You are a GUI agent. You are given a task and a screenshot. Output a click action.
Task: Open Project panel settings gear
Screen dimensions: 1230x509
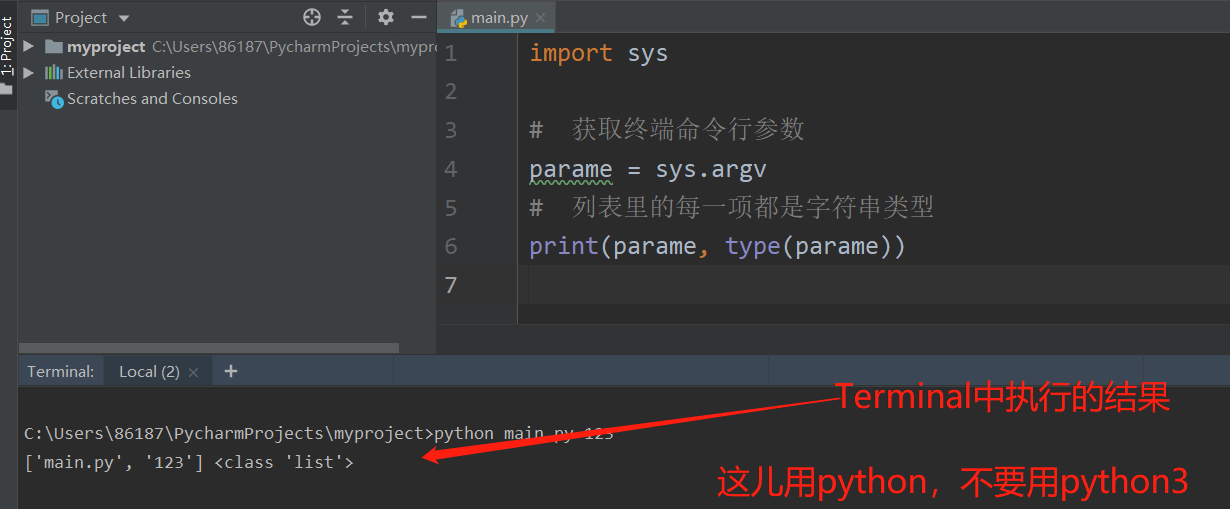(386, 17)
